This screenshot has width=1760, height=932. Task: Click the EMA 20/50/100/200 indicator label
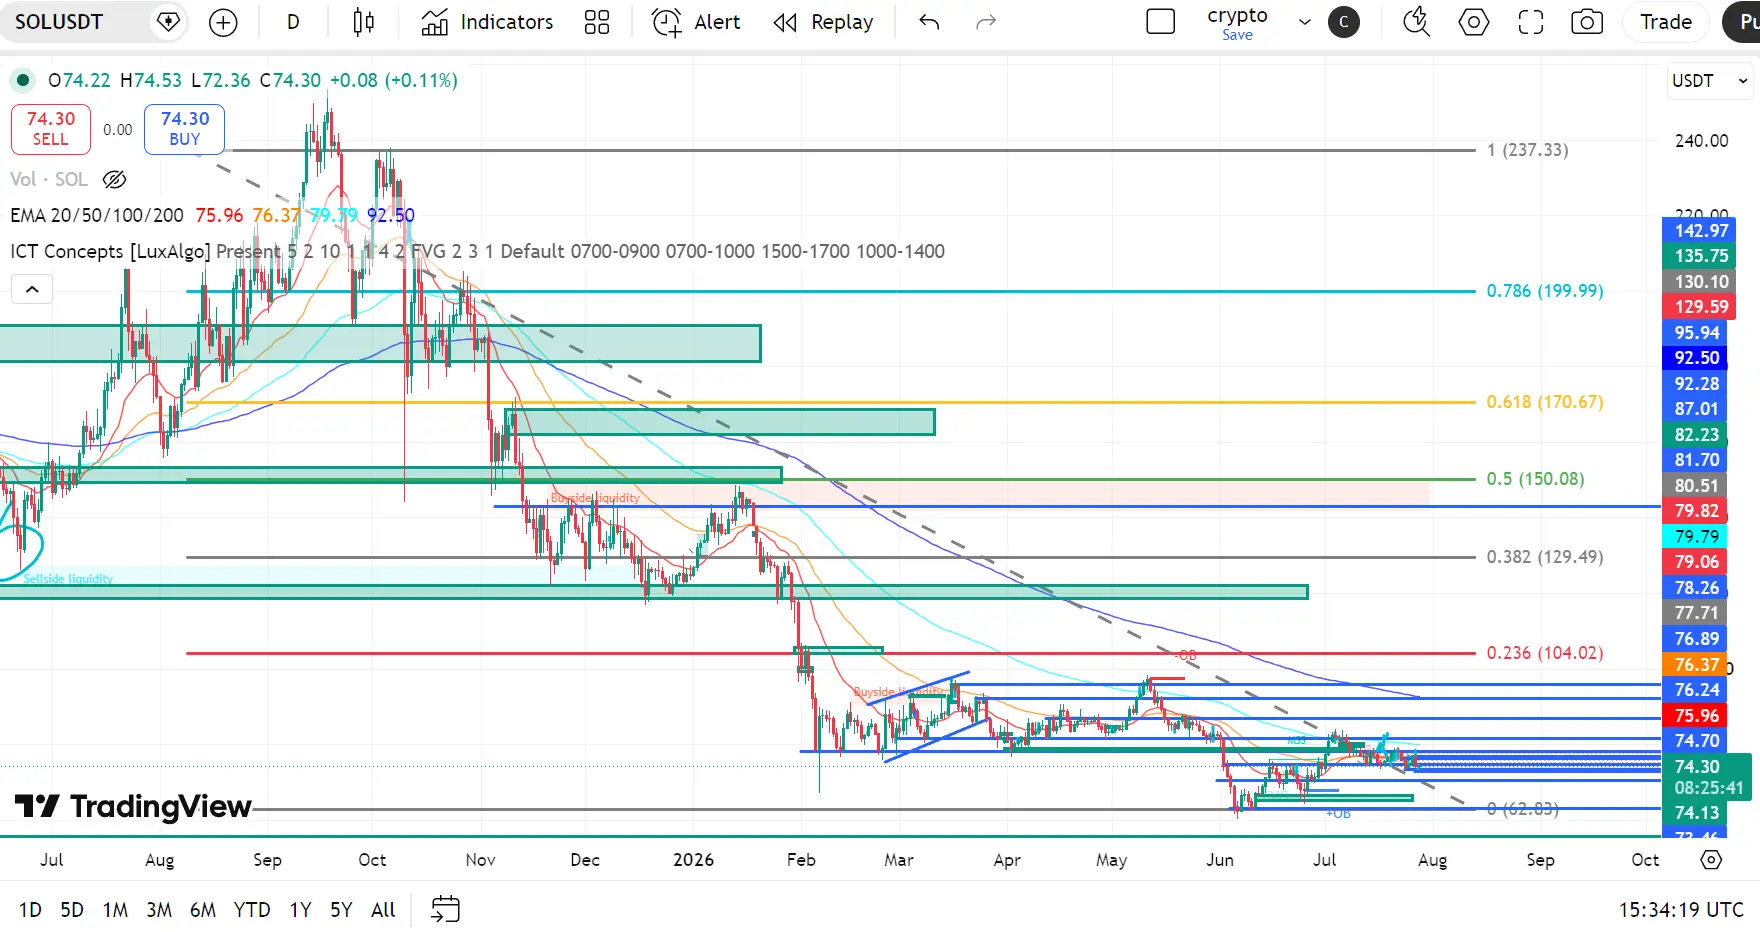pyautogui.click(x=97, y=215)
